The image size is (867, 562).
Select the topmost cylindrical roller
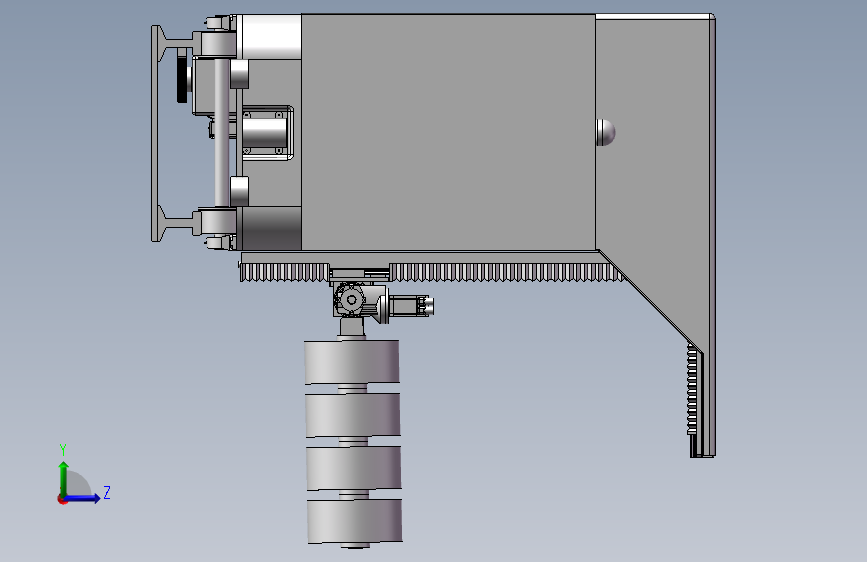click(x=352, y=362)
